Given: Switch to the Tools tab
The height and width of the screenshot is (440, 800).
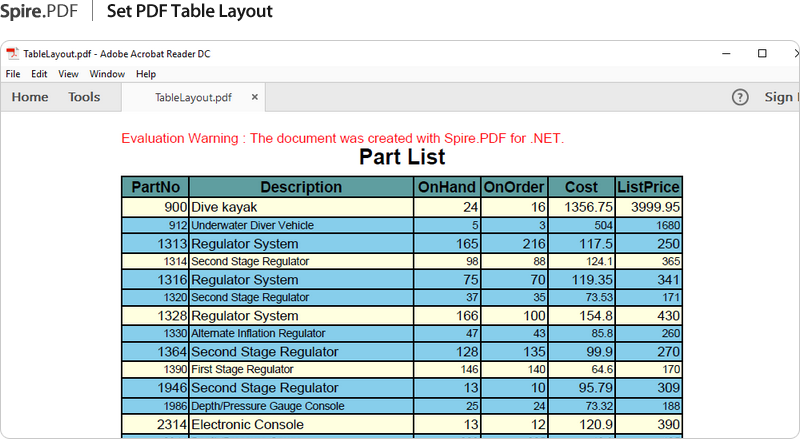Looking at the screenshot, I should click(84, 97).
